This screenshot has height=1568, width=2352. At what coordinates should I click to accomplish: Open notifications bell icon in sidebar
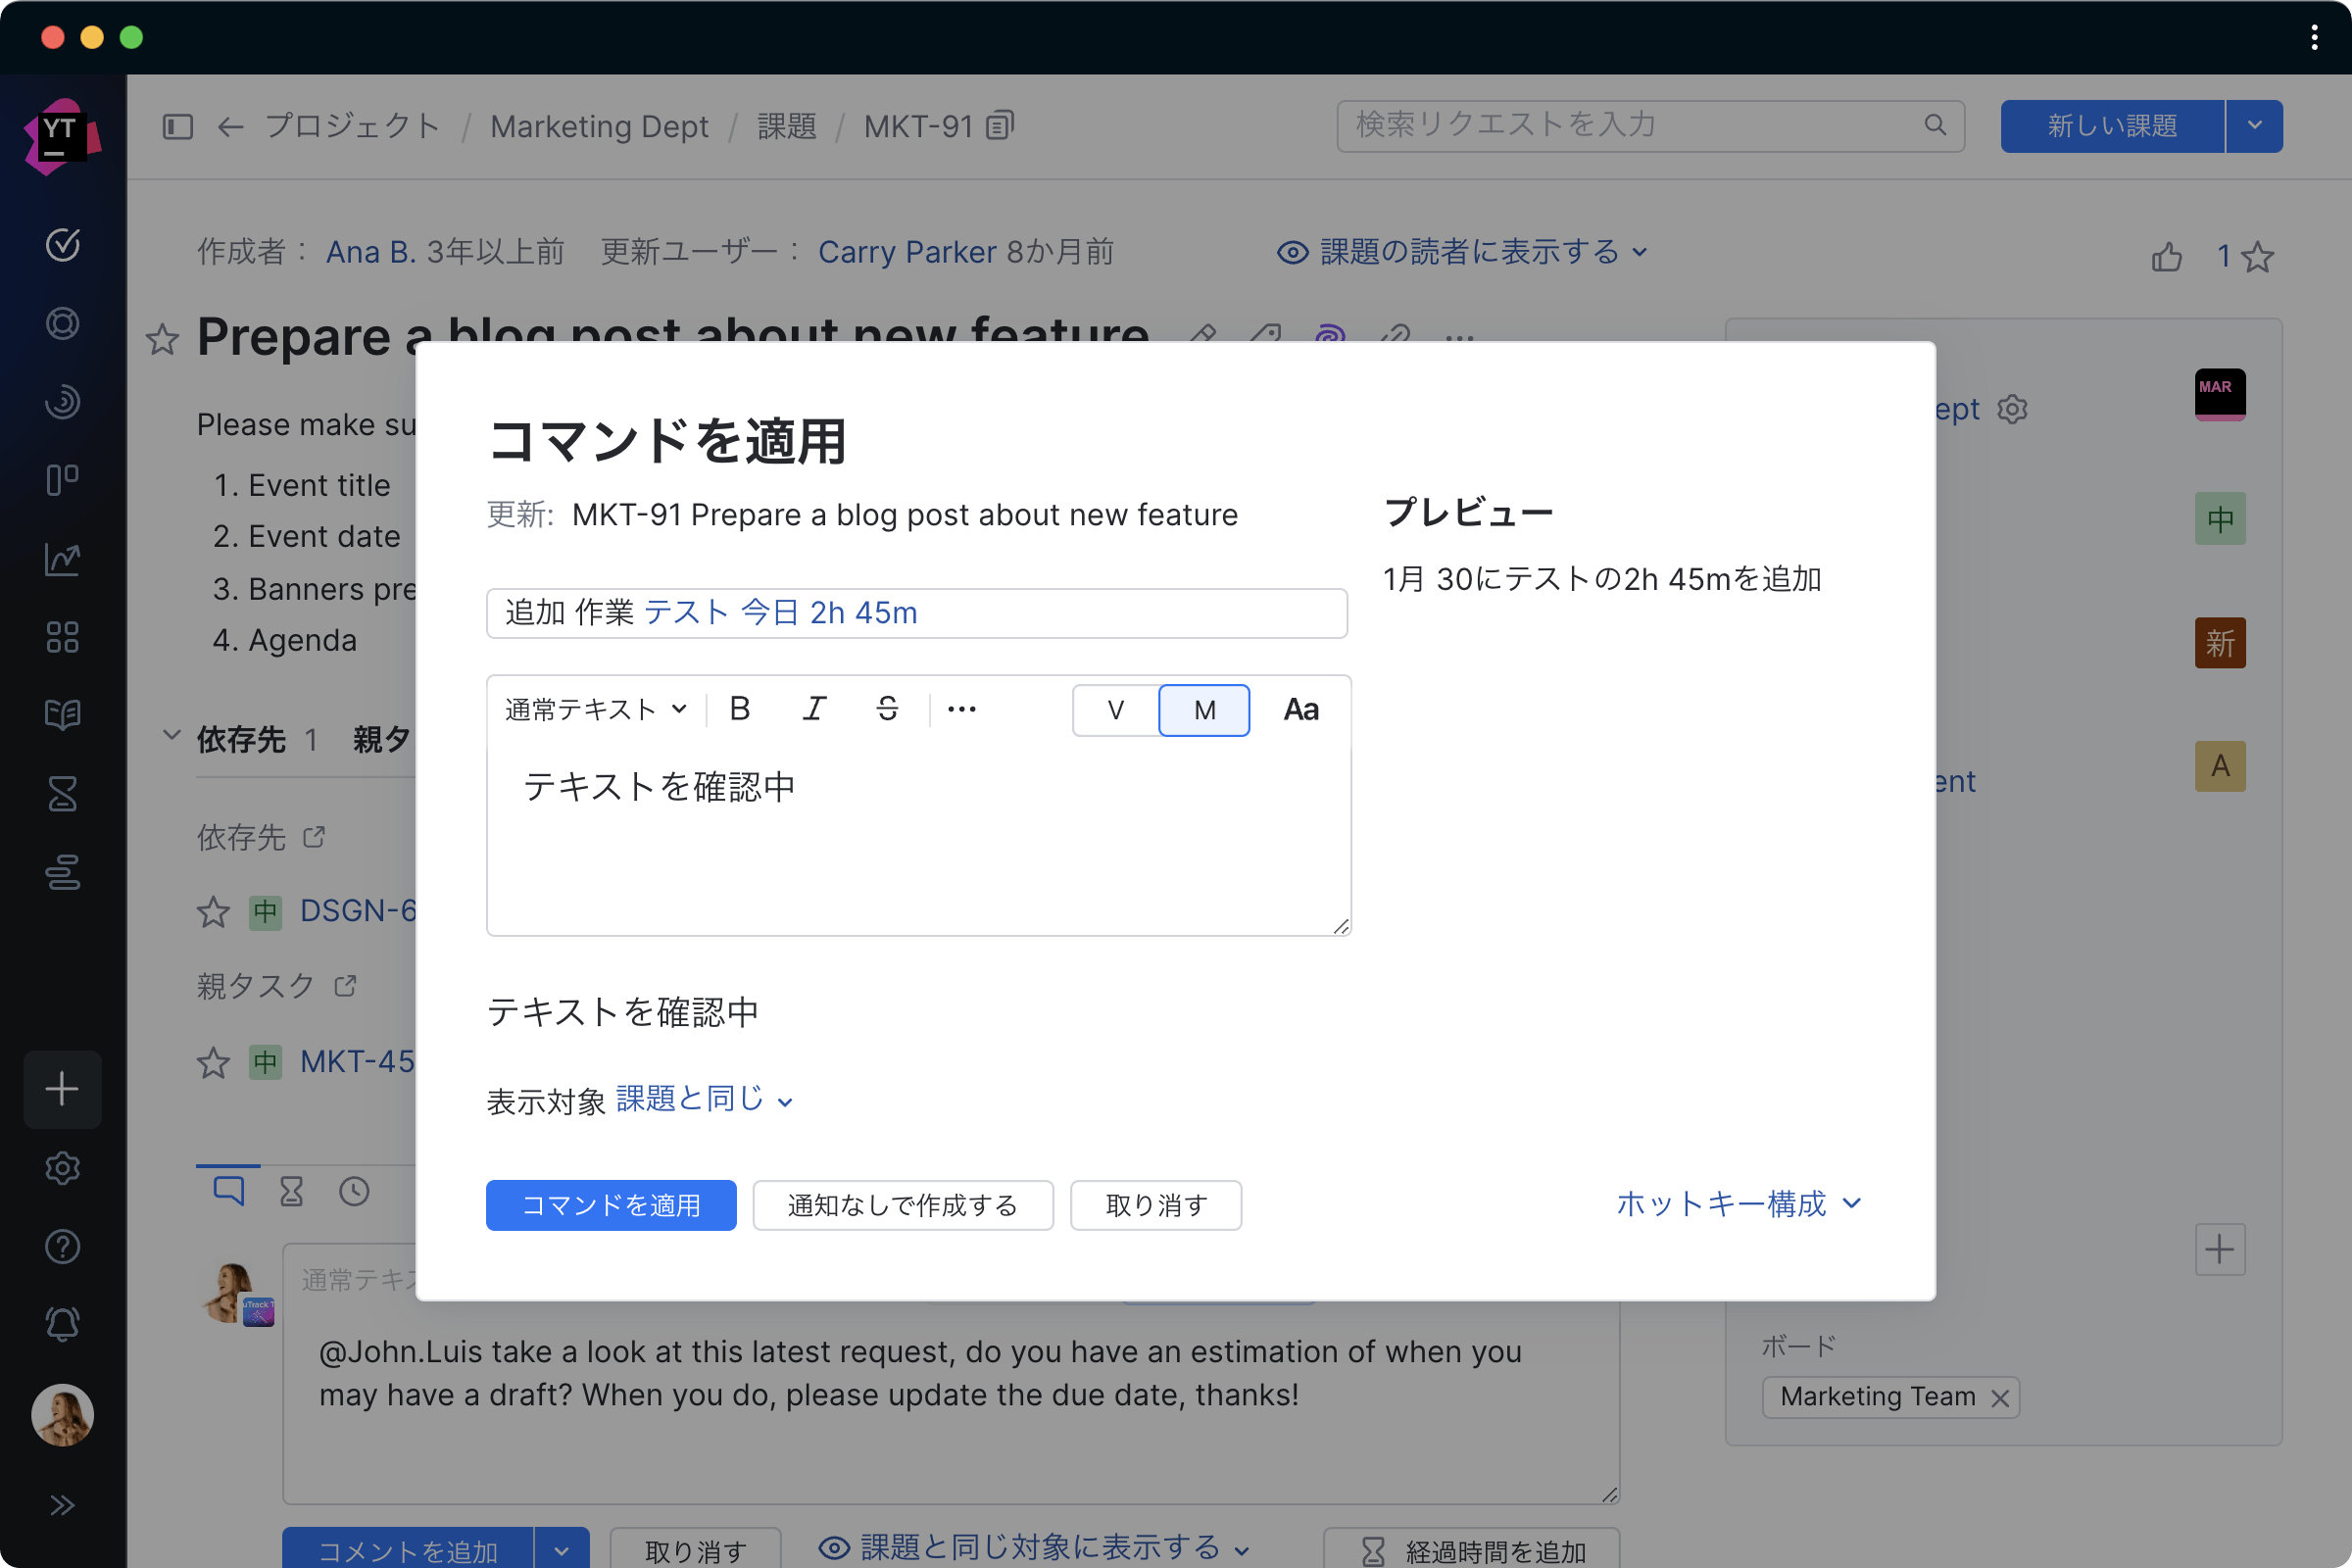[62, 1324]
